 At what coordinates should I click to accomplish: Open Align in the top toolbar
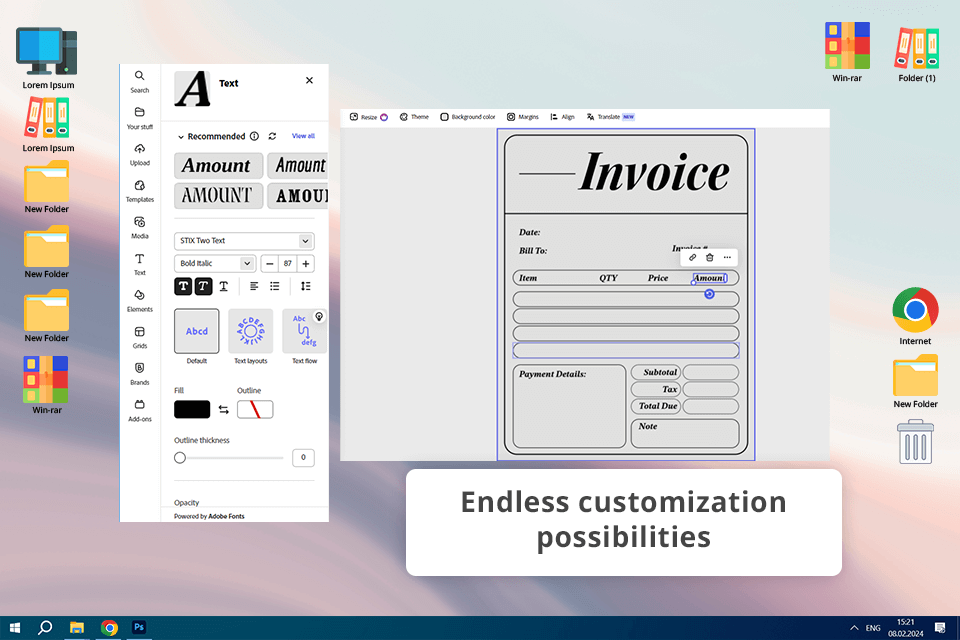(562, 117)
